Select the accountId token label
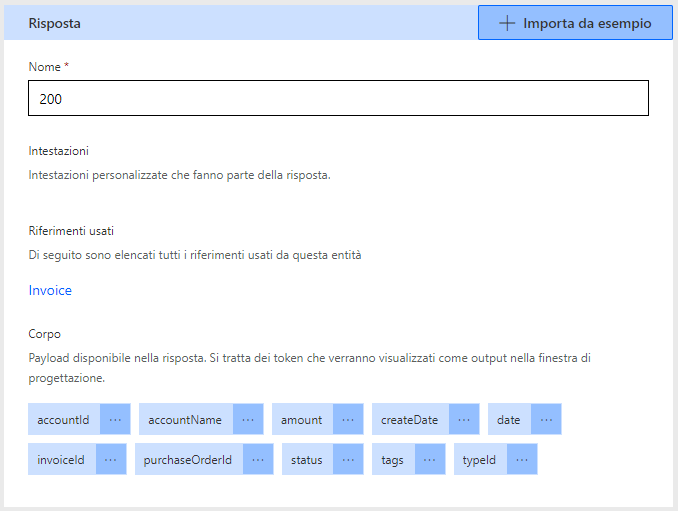Image resolution: width=678 pixels, height=511 pixels. pyautogui.click(x=64, y=419)
